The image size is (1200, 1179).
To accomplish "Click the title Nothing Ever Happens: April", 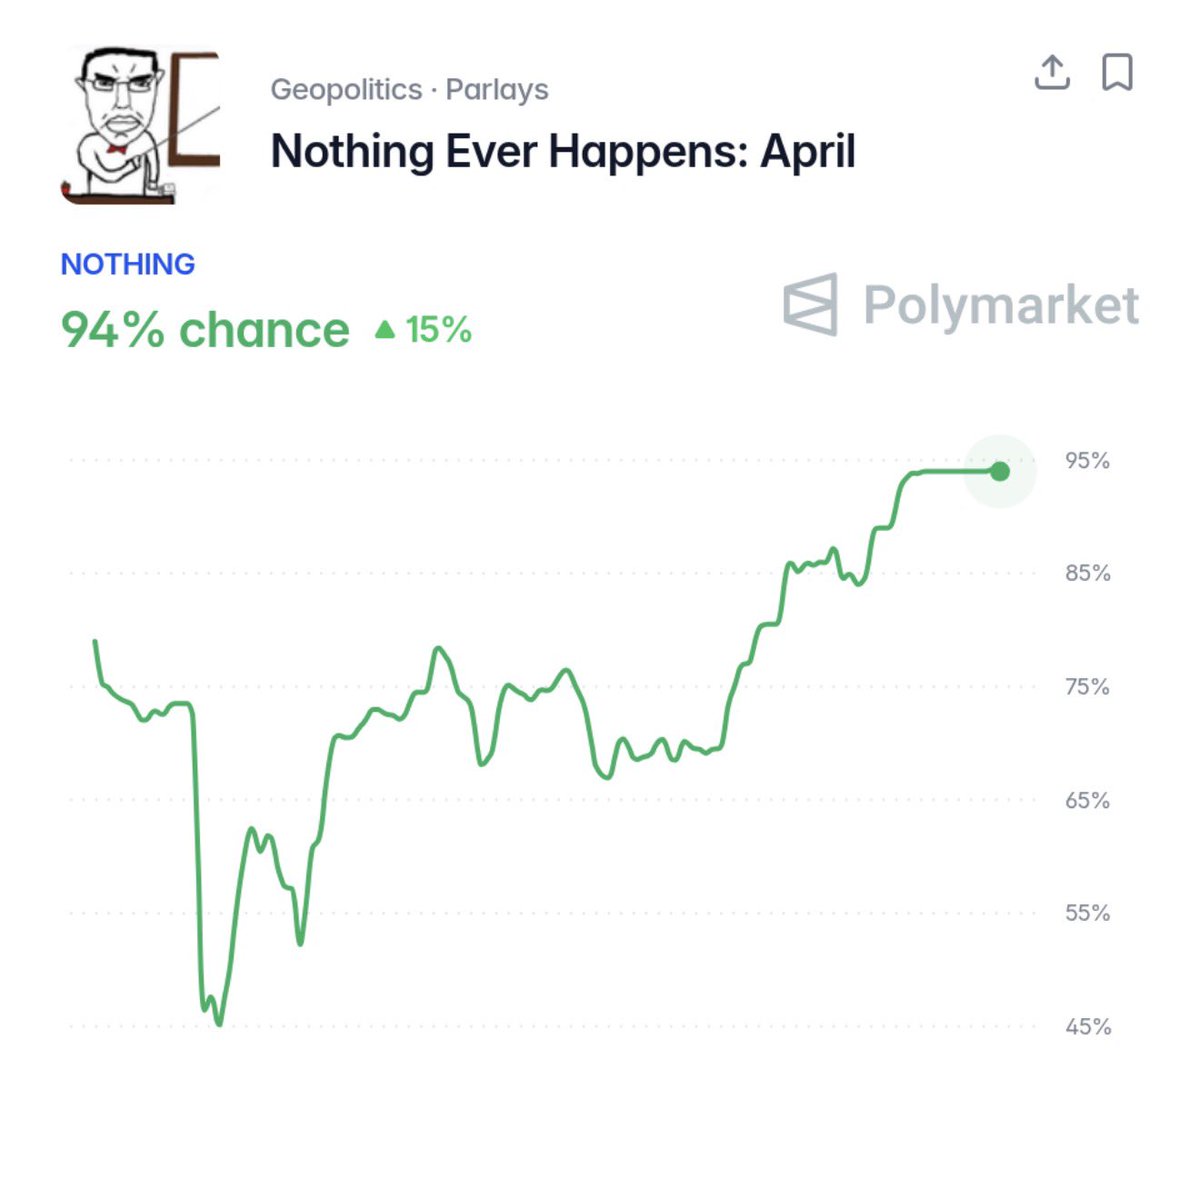I will 563,152.
